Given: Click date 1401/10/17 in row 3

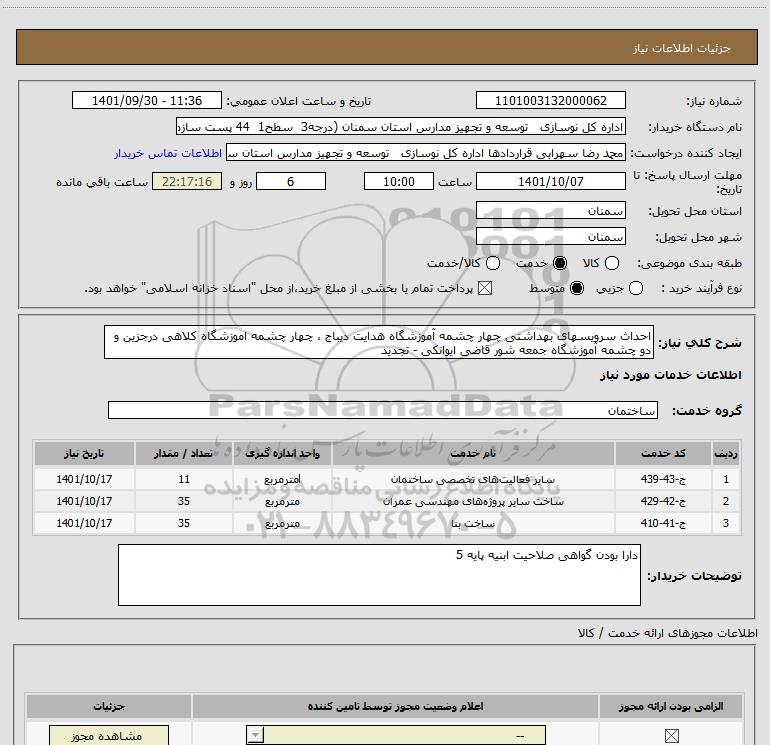Looking at the screenshot, I should (x=84, y=523).
